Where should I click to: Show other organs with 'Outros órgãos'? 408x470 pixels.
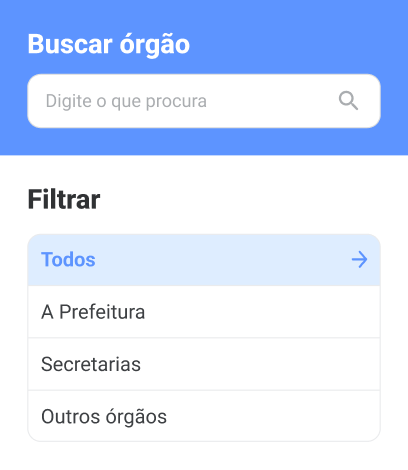click(204, 416)
